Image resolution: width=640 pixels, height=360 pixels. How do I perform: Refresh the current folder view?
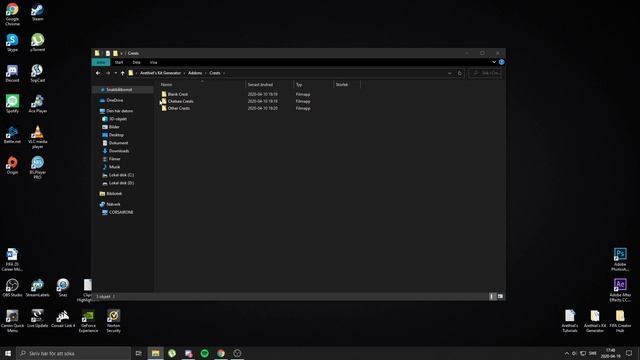click(x=459, y=73)
